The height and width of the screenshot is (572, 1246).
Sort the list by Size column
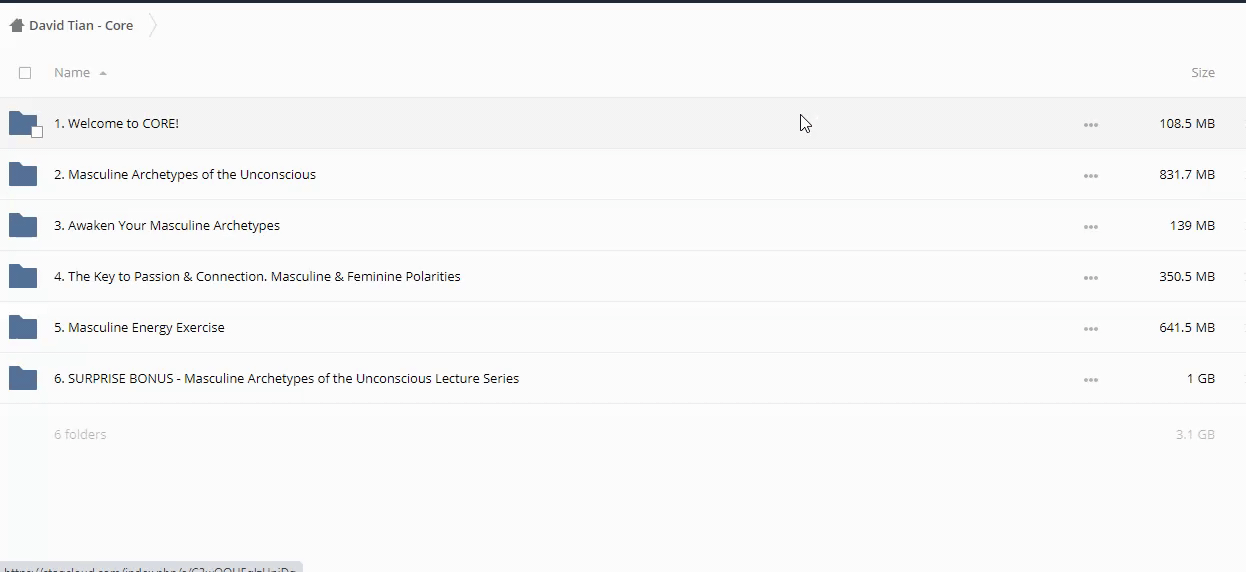coord(1202,73)
